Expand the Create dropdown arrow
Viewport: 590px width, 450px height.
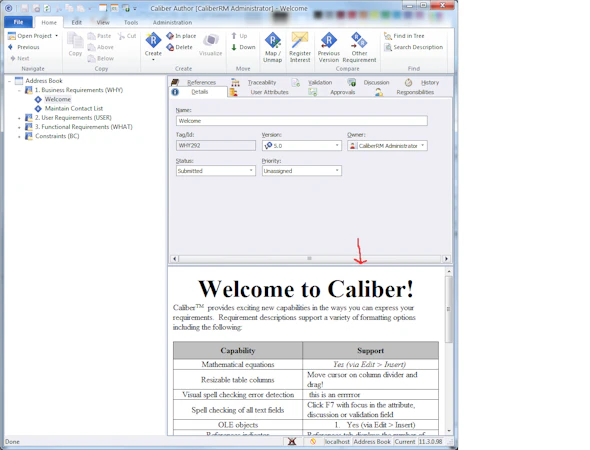click(153, 59)
